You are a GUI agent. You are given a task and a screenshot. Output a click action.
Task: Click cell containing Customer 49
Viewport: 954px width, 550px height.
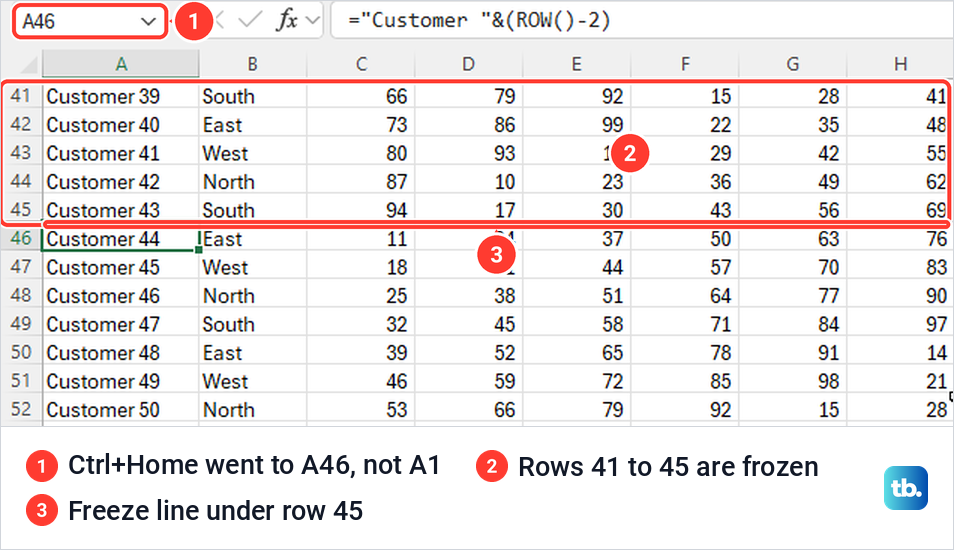point(120,381)
